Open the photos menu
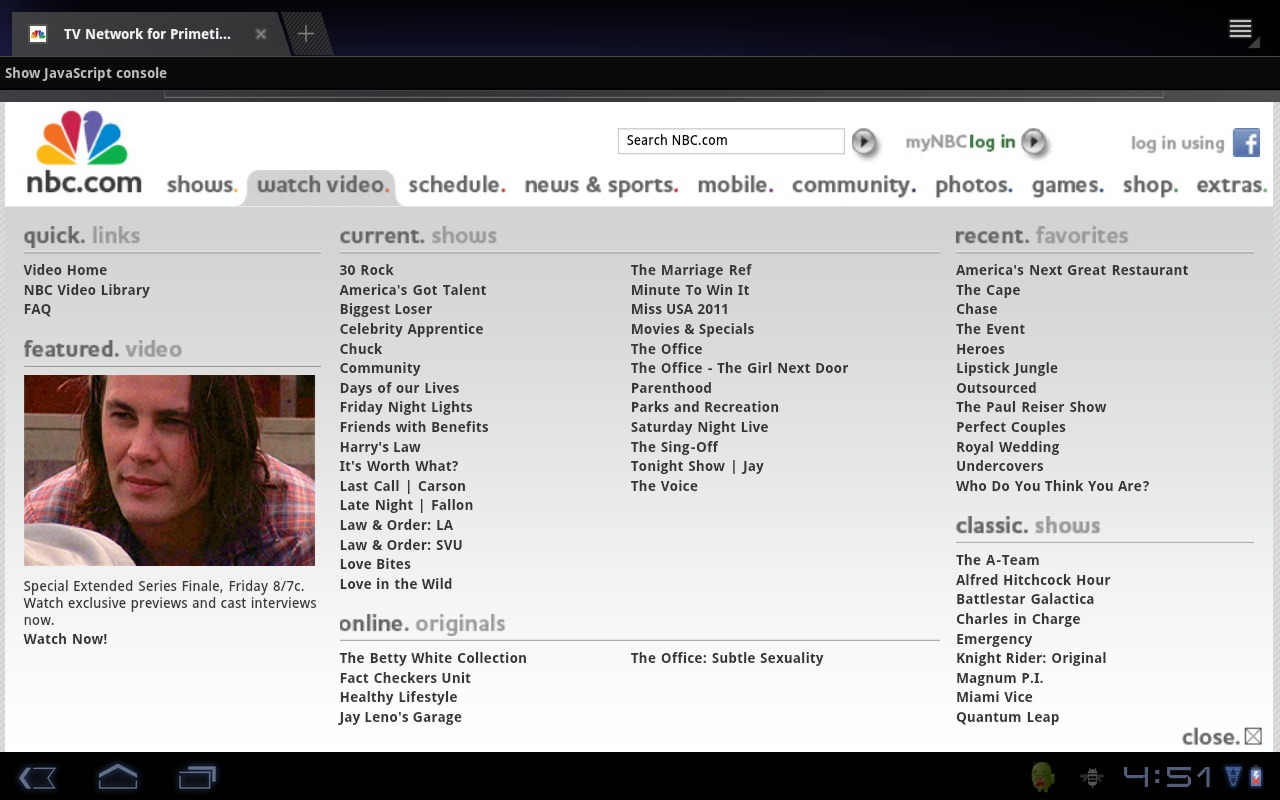The width and height of the screenshot is (1280, 800). (x=974, y=185)
